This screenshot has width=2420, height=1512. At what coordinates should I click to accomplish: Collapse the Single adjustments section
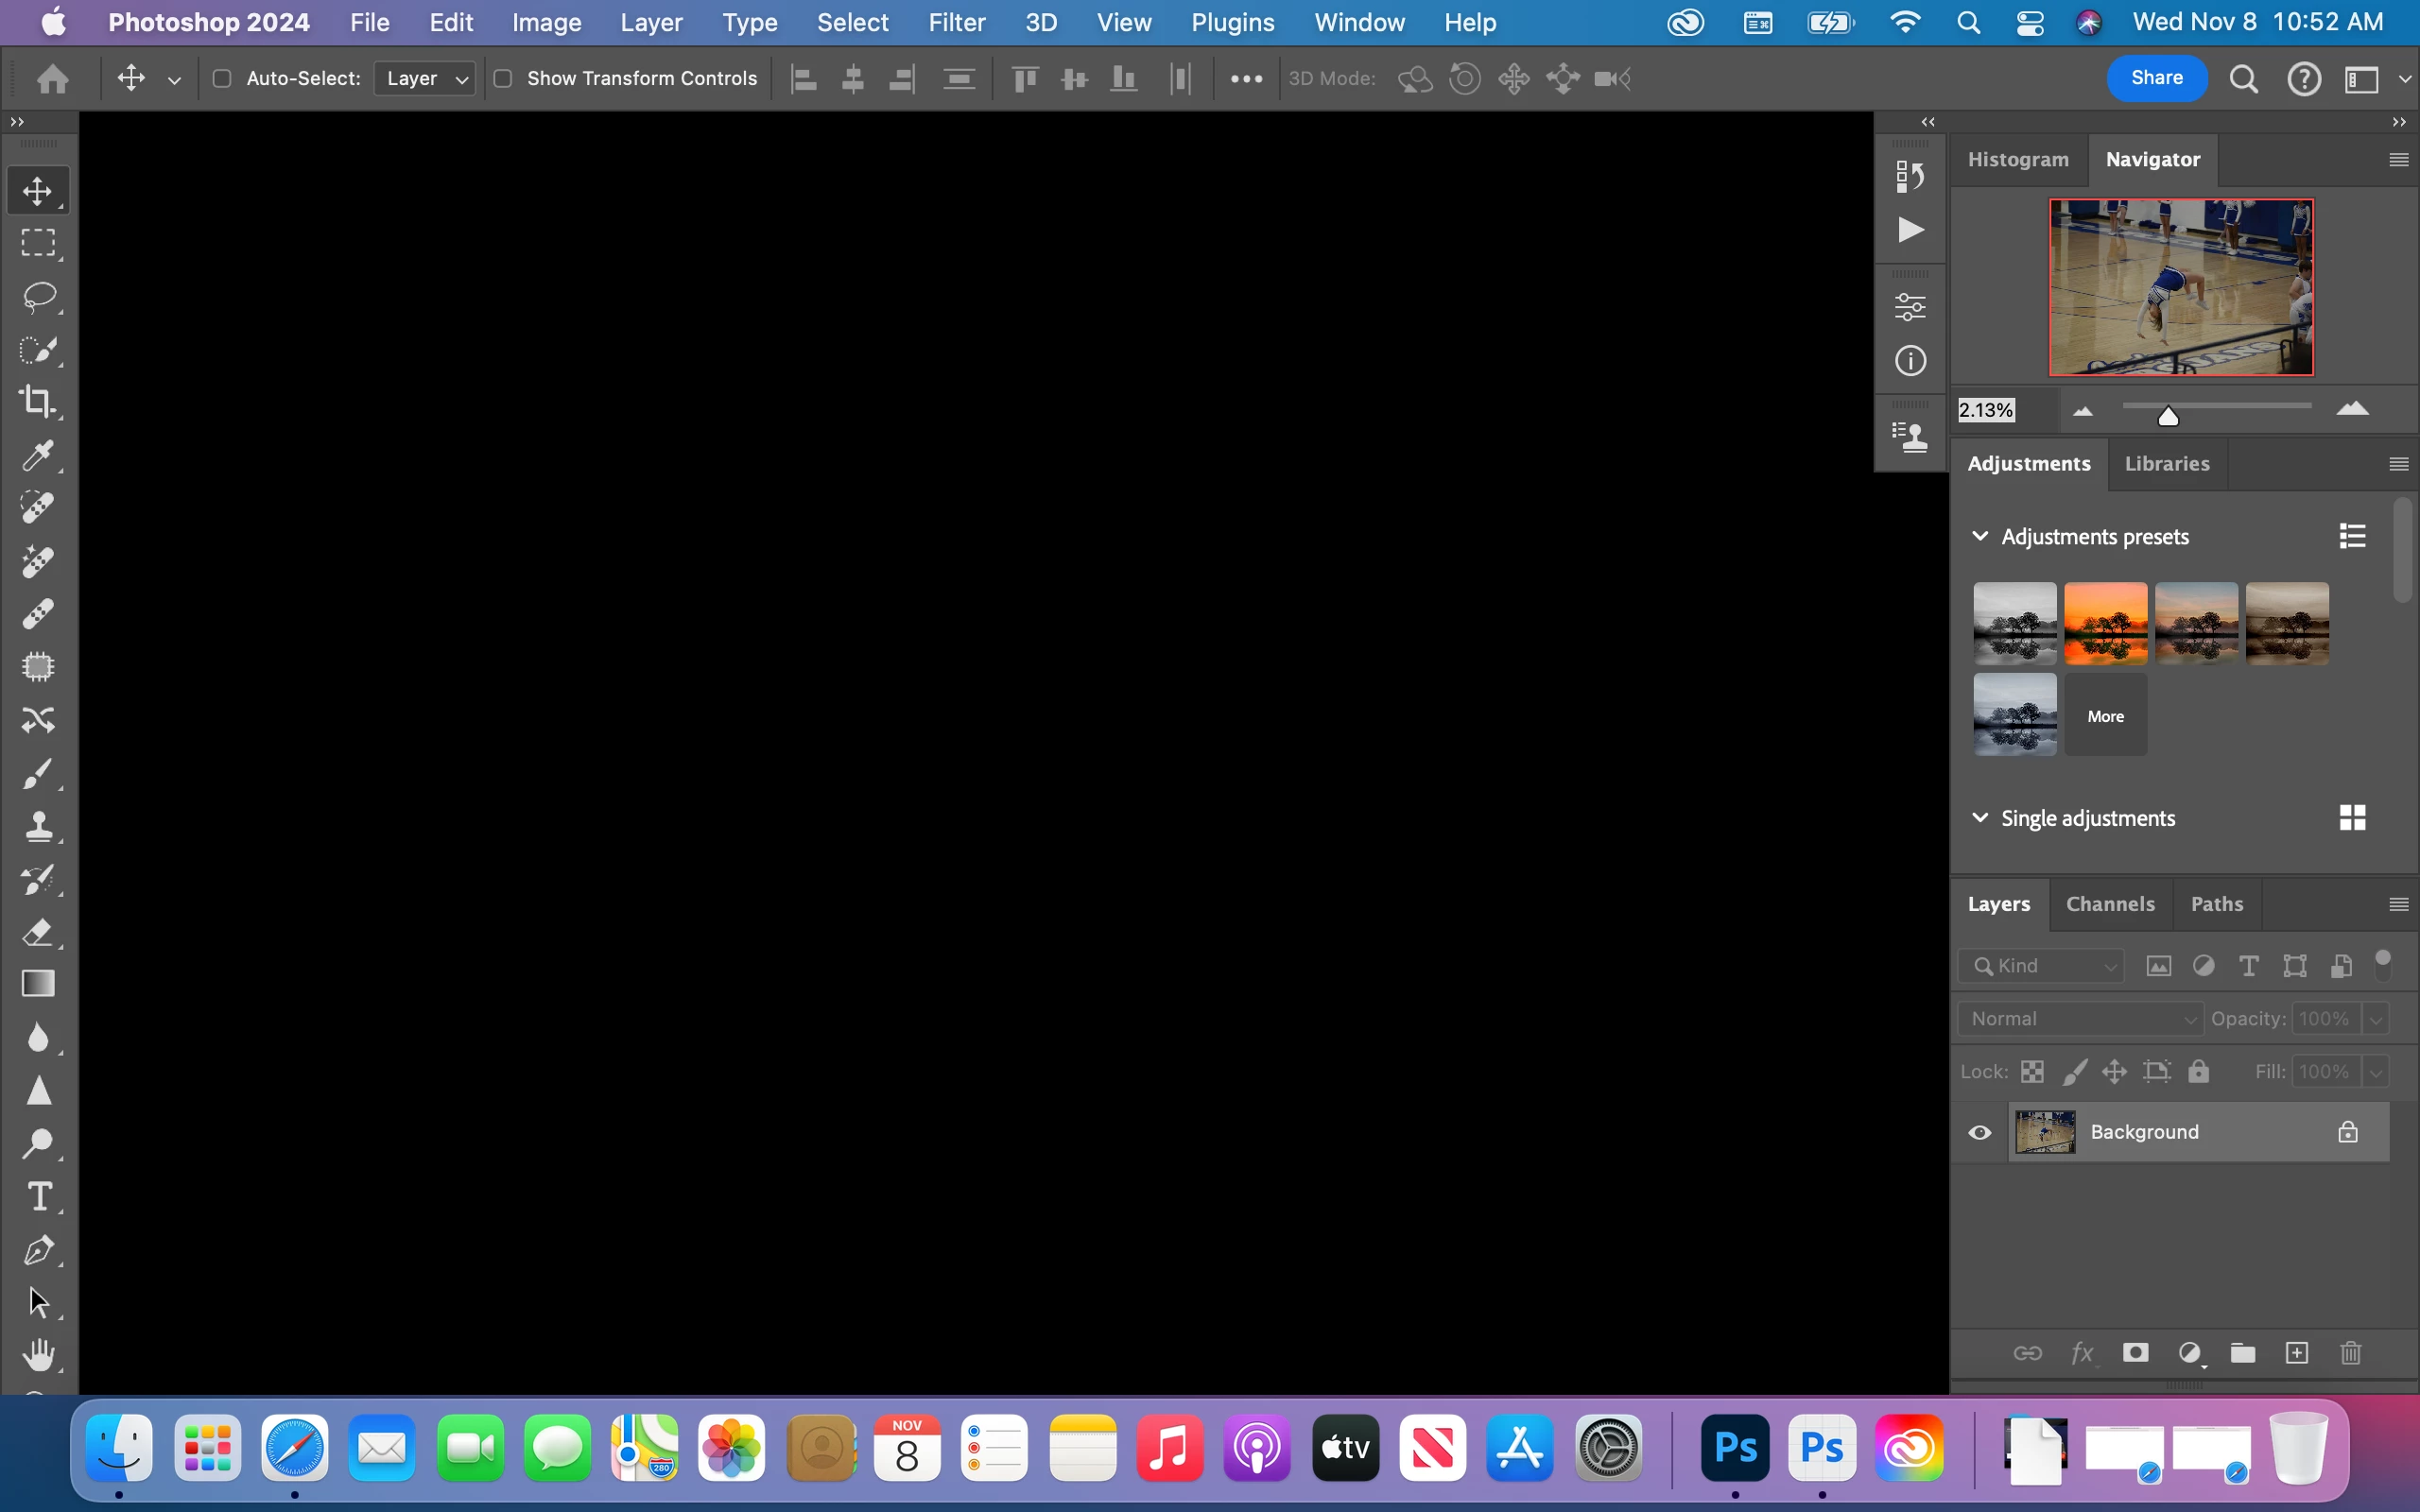click(x=1979, y=818)
